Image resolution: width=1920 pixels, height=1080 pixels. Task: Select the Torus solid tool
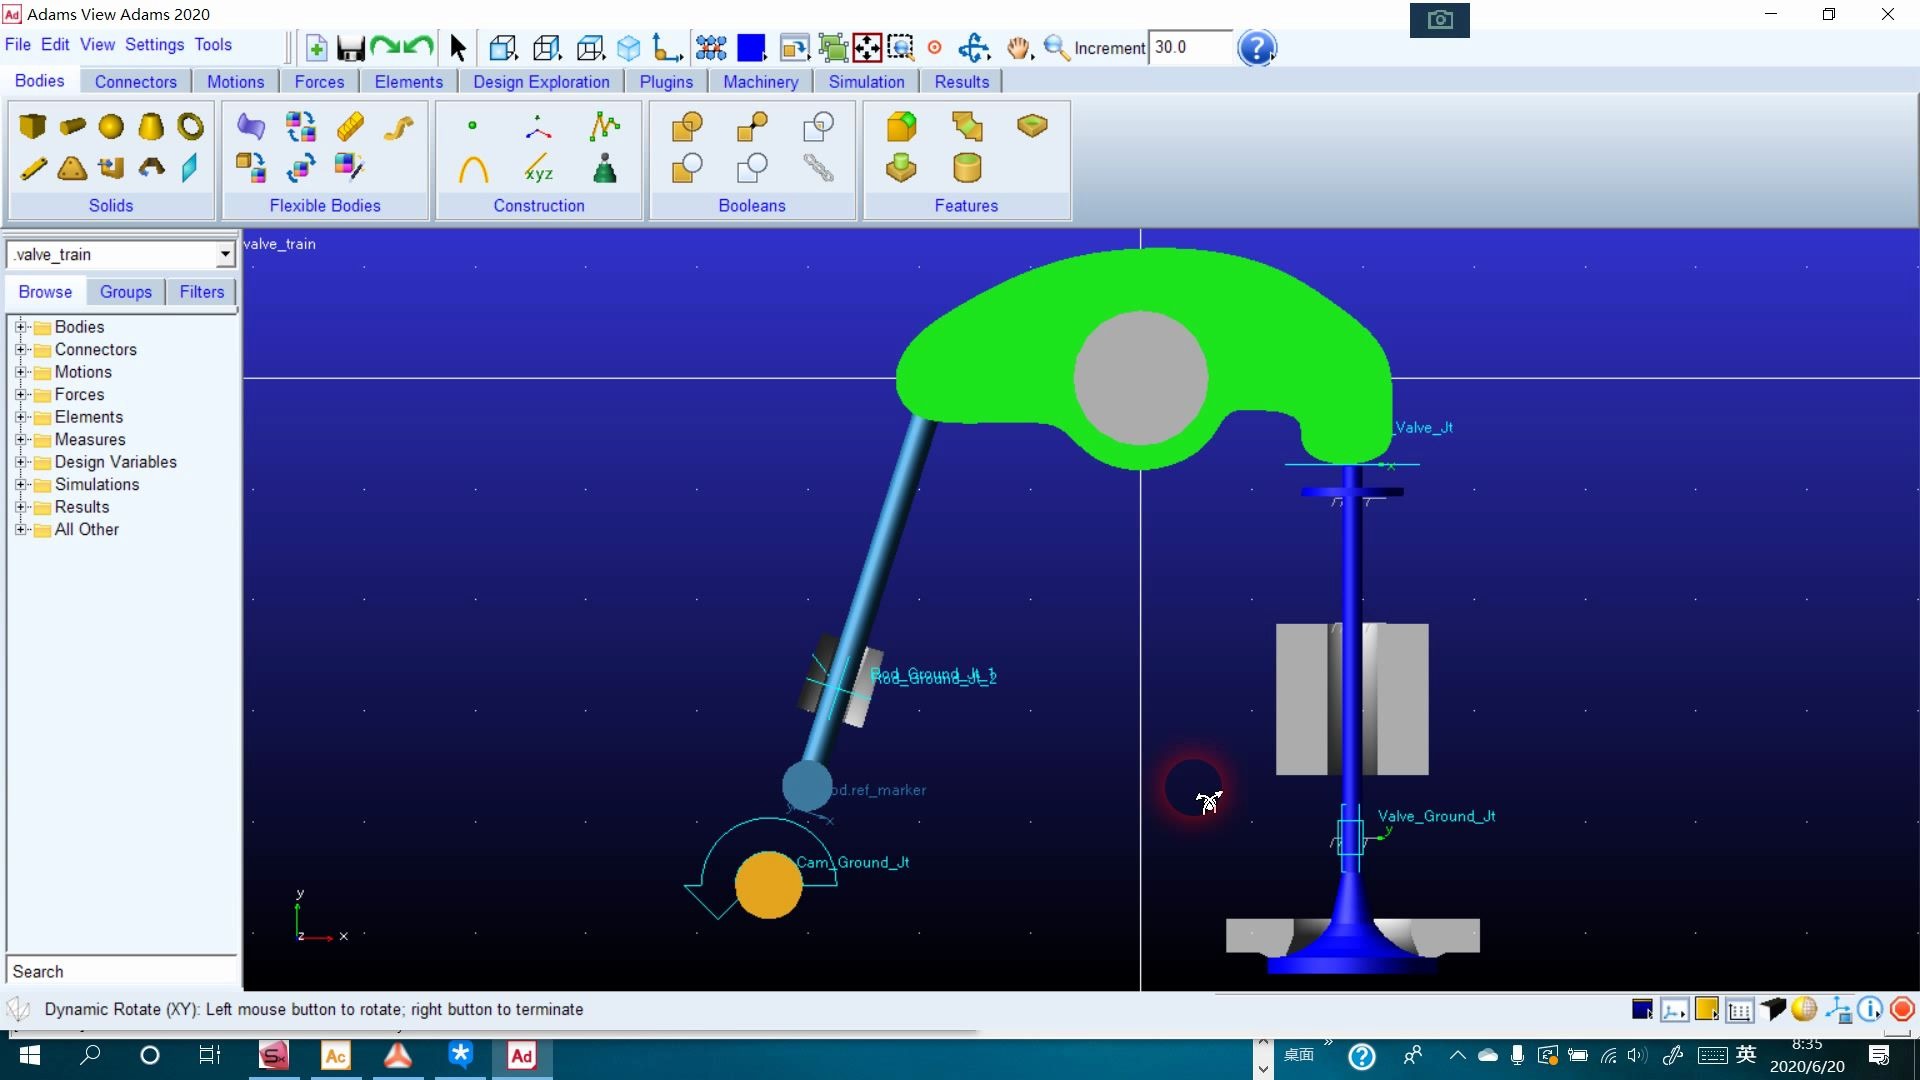tap(190, 126)
